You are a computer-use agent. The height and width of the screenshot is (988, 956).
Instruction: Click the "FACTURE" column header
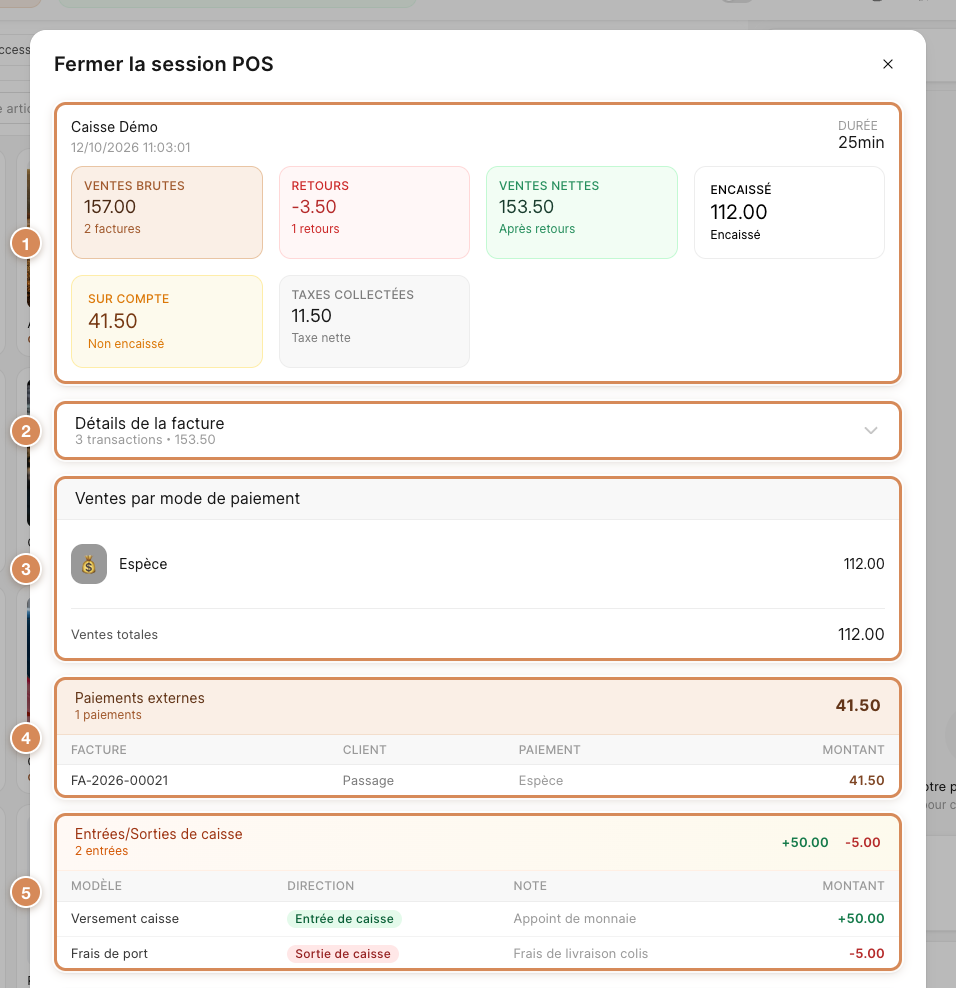pos(99,750)
